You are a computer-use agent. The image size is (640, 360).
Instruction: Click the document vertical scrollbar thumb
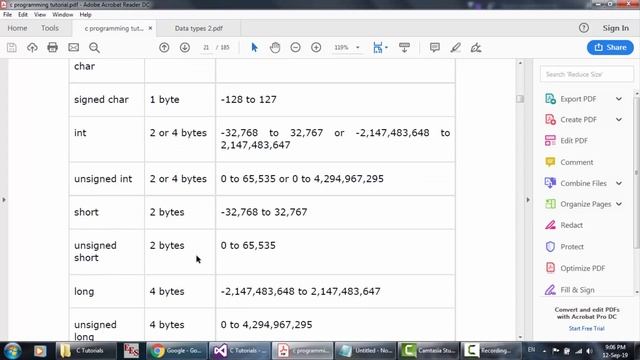click(x=520, y=99)
